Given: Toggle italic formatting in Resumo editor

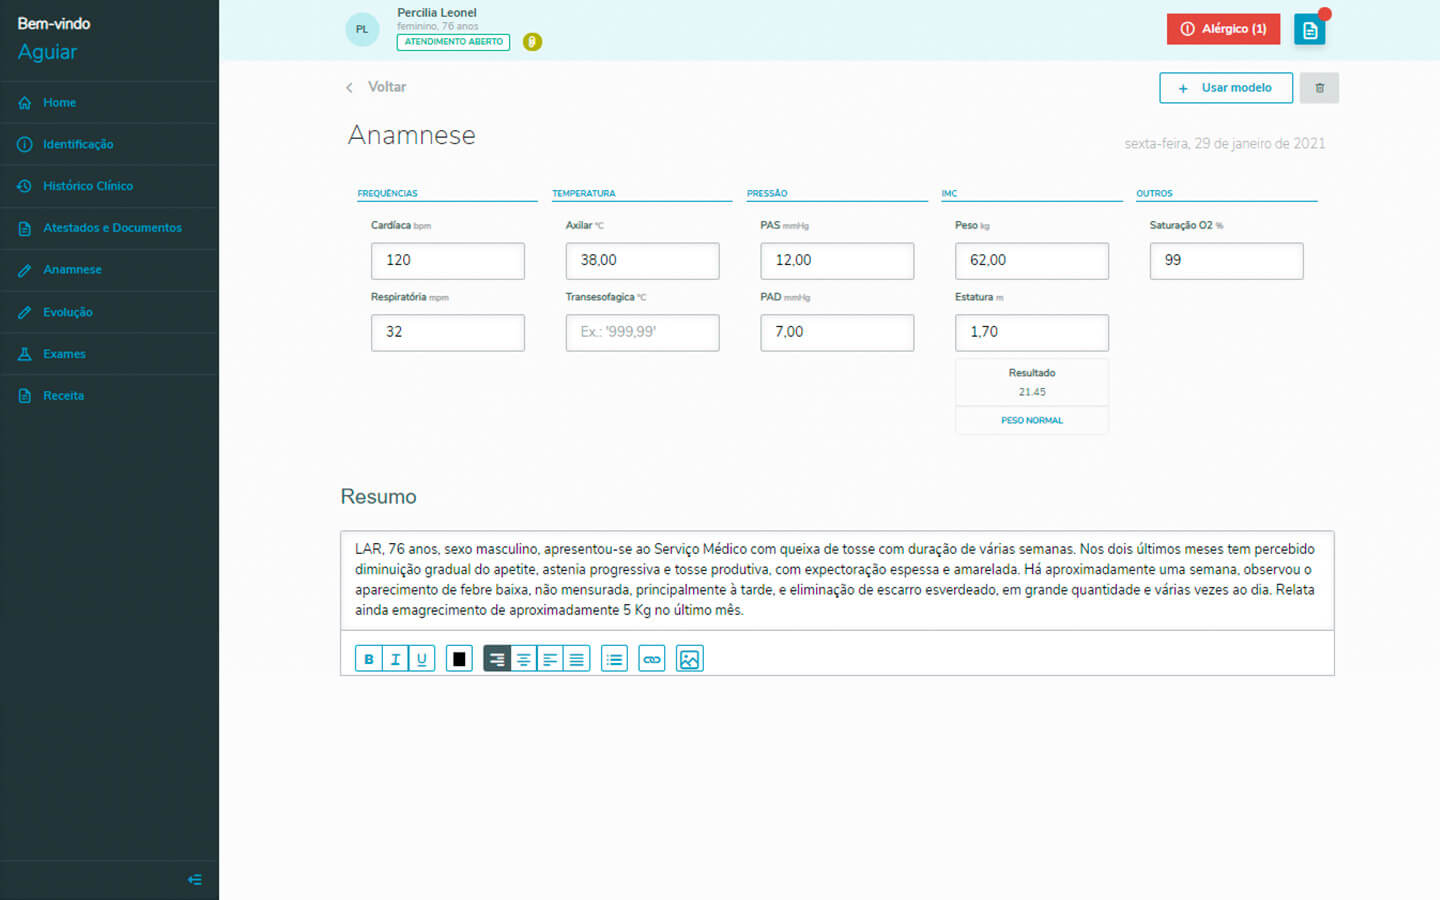Looking at the screenshot, I should point(395,659).
